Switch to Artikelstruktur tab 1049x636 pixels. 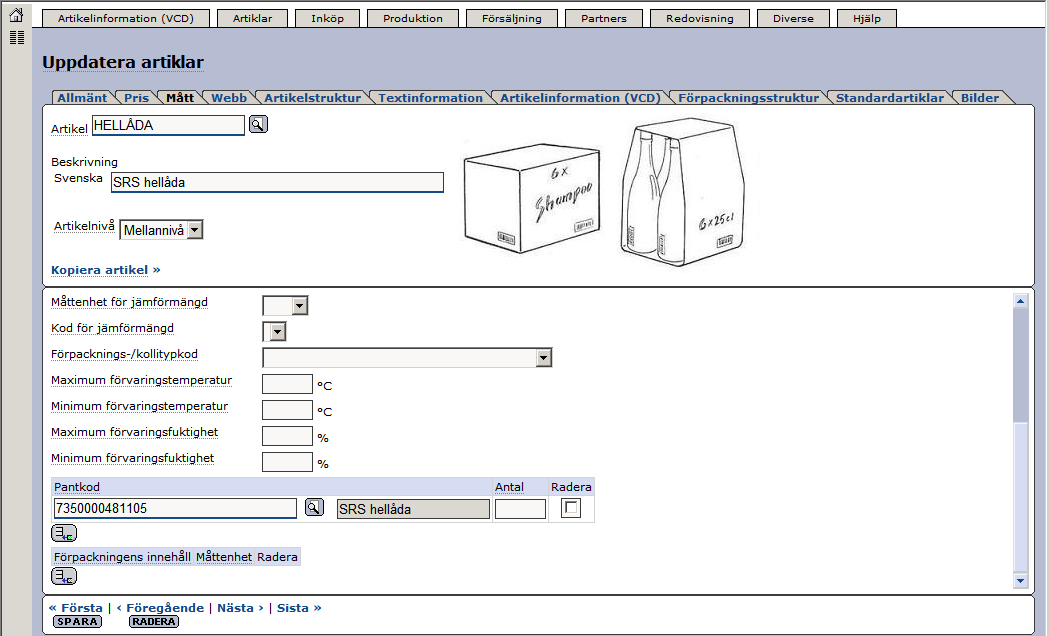[312, 98]
